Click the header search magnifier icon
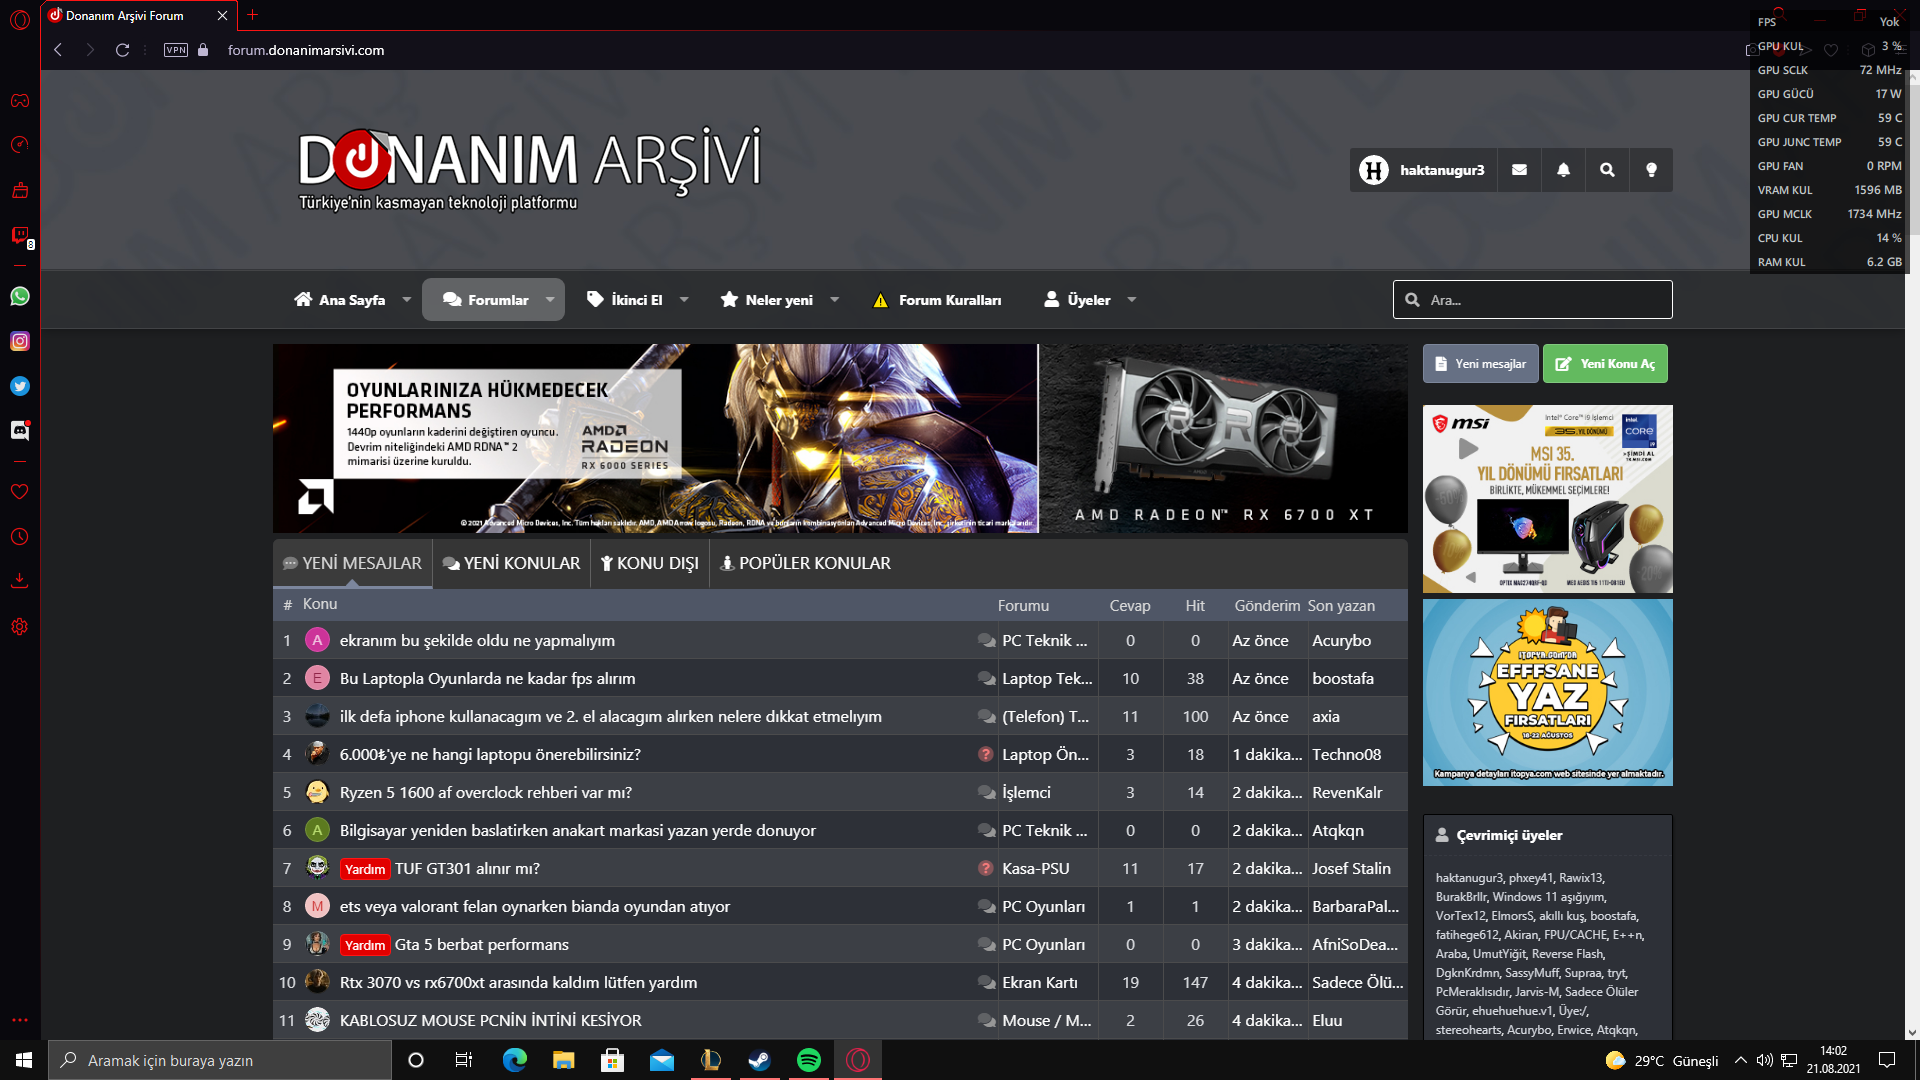The width and height of the screenshot is (1920, 1080). point(1607,170)
